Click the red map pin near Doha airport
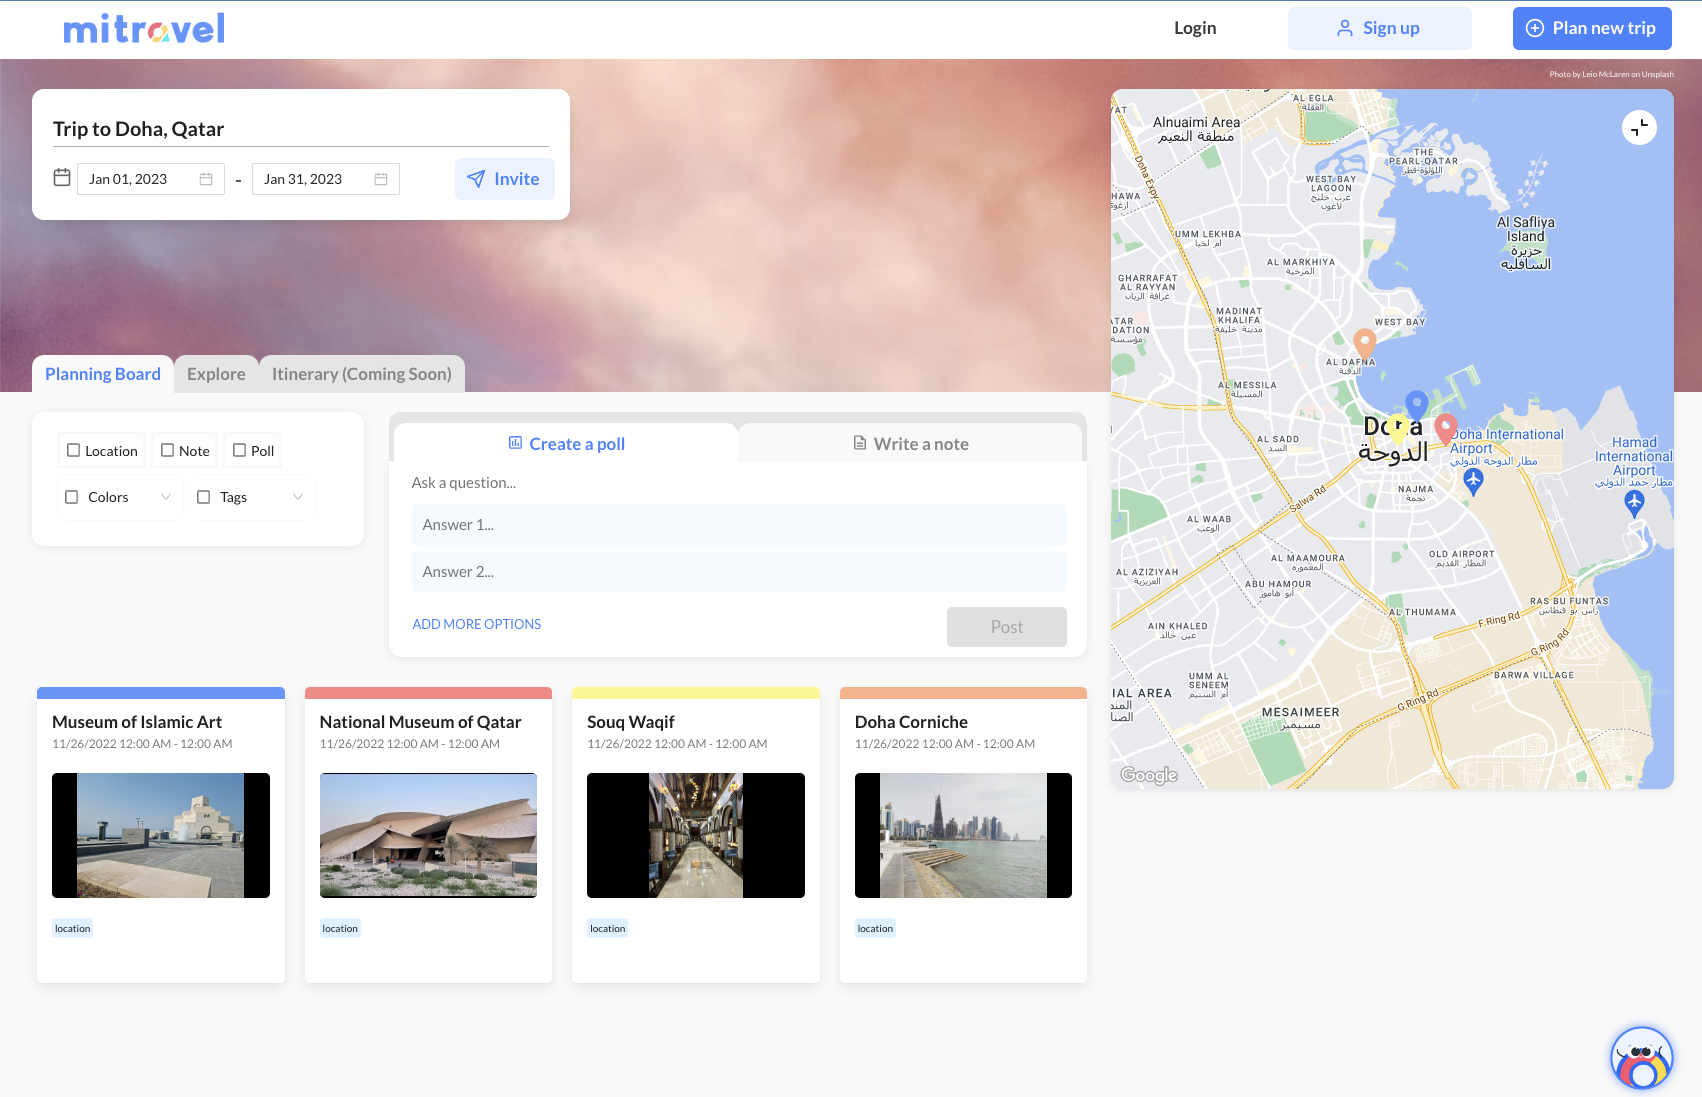The height and width of the screenshot is (1097, 1702). 1445,427
